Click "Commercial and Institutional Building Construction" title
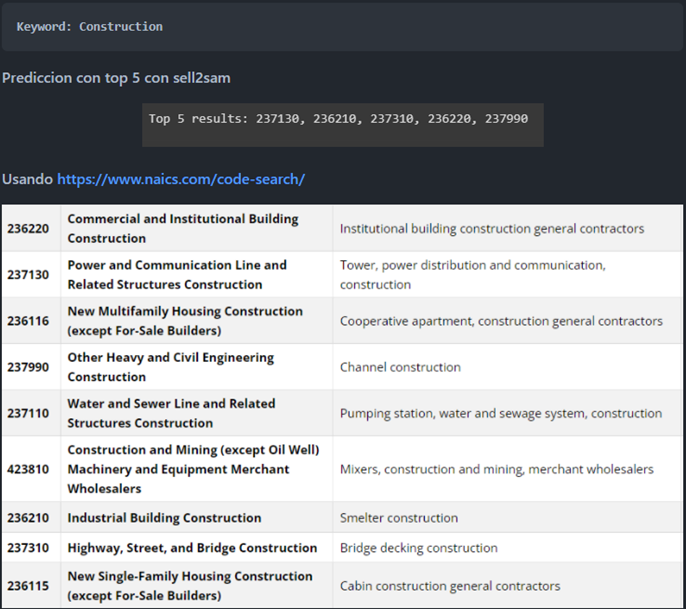Screen dimensions: 686x609 click(183, 228)
